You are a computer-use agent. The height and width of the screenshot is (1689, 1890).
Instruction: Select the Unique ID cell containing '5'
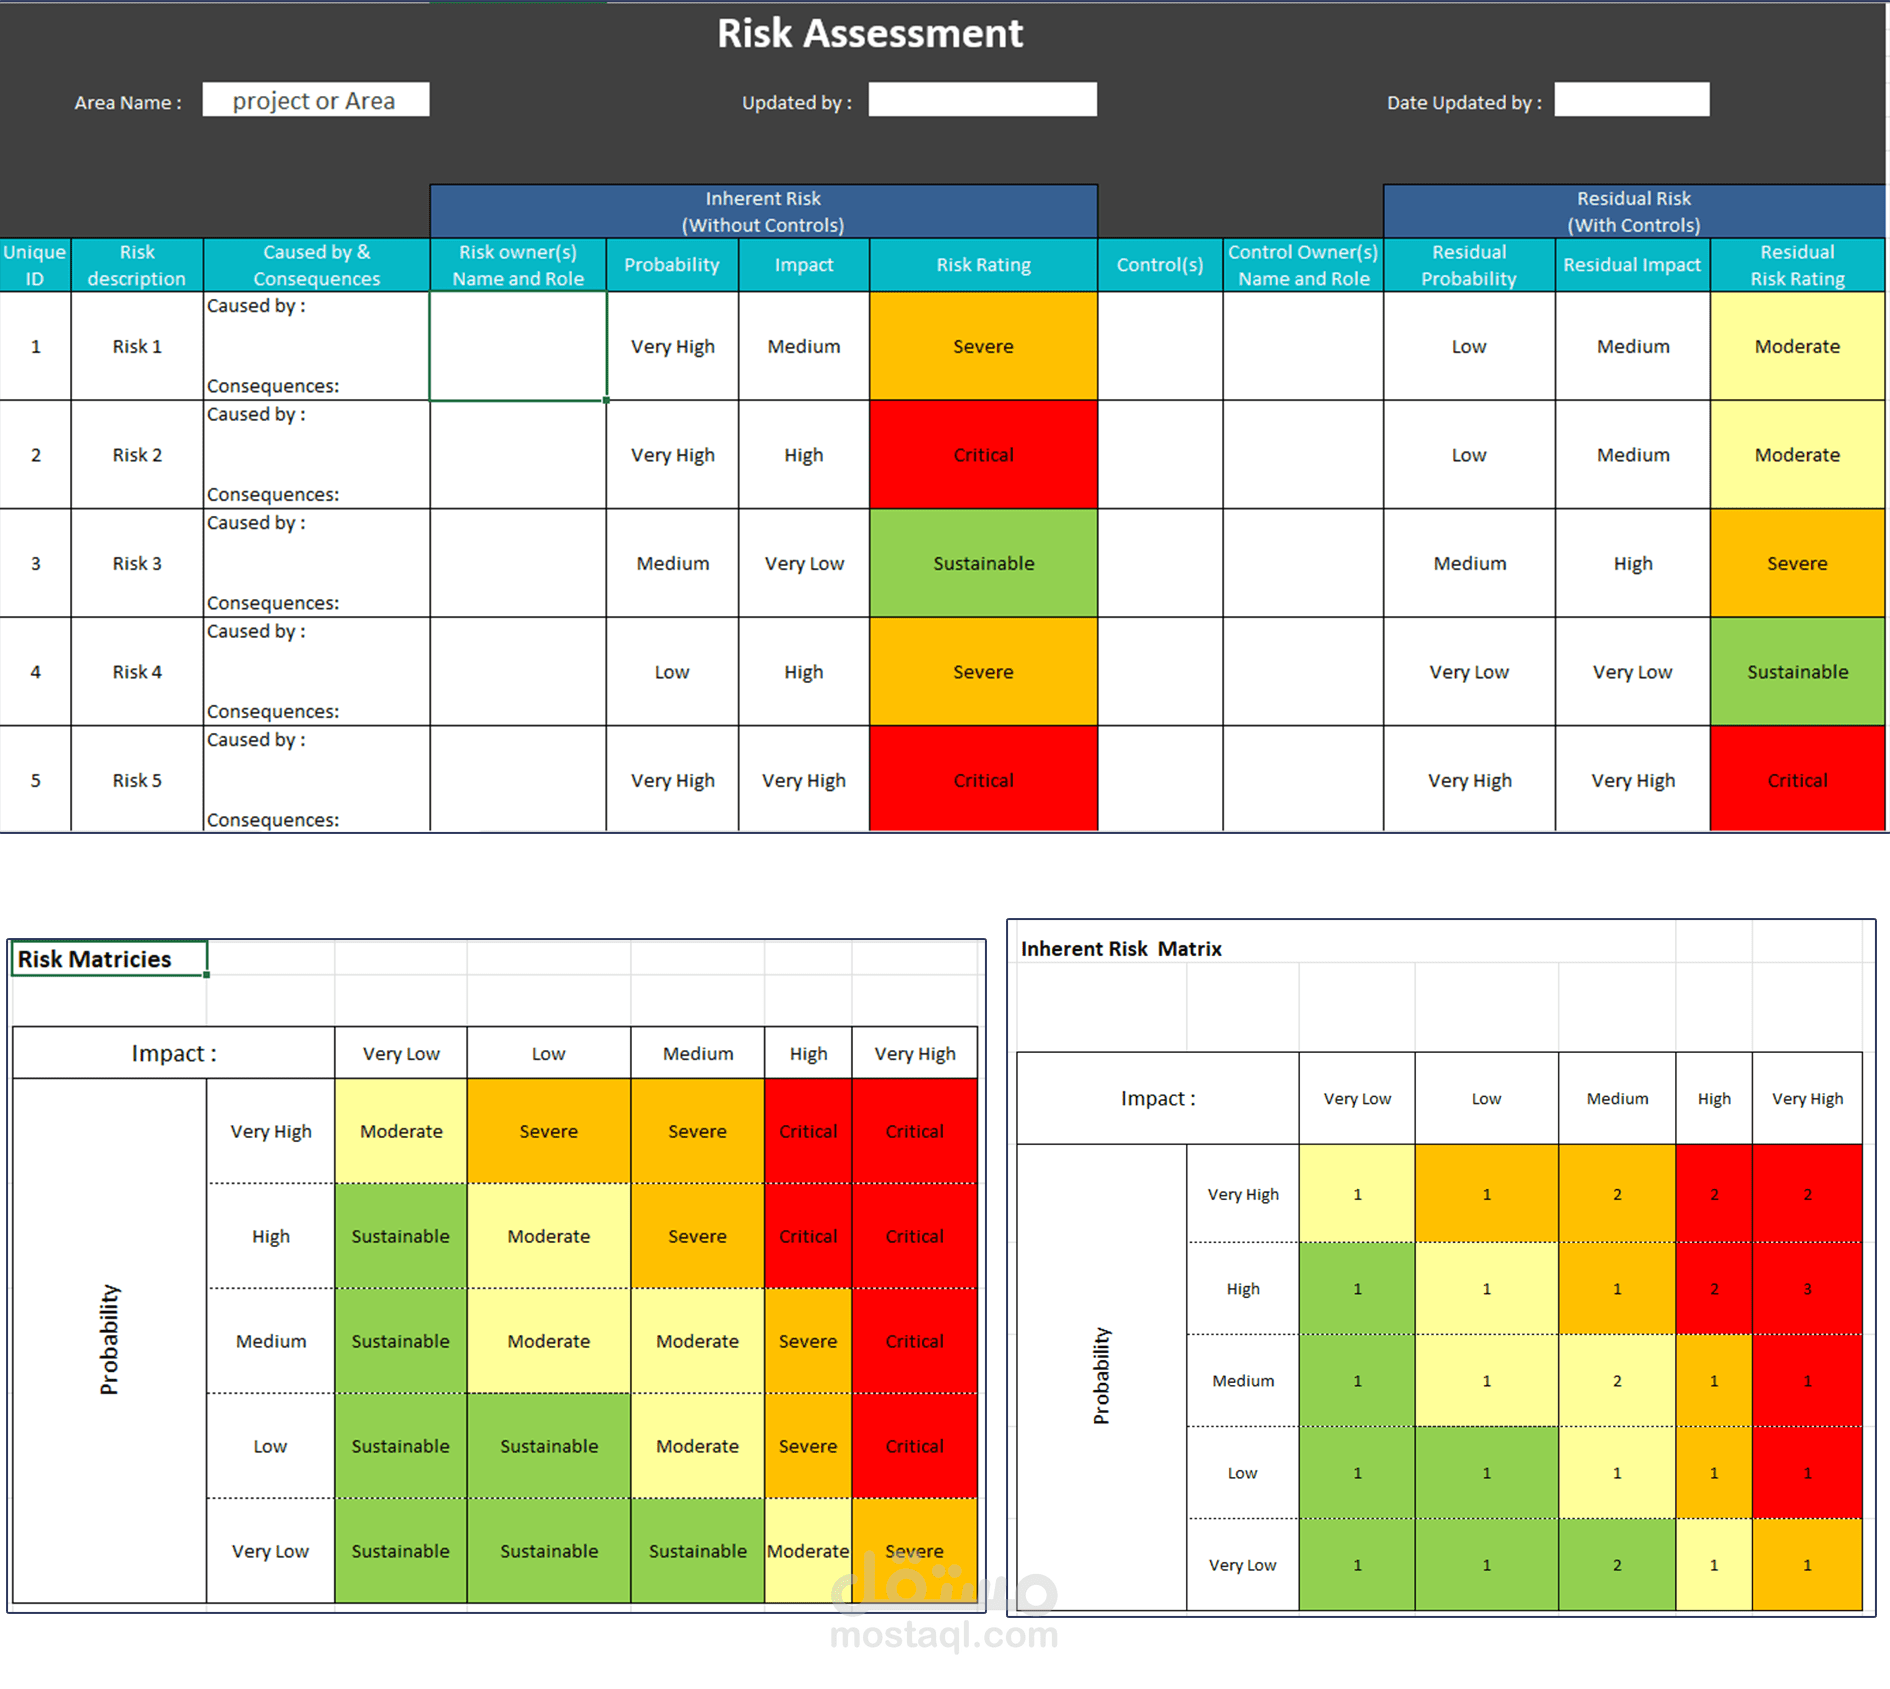pos(35,780)
